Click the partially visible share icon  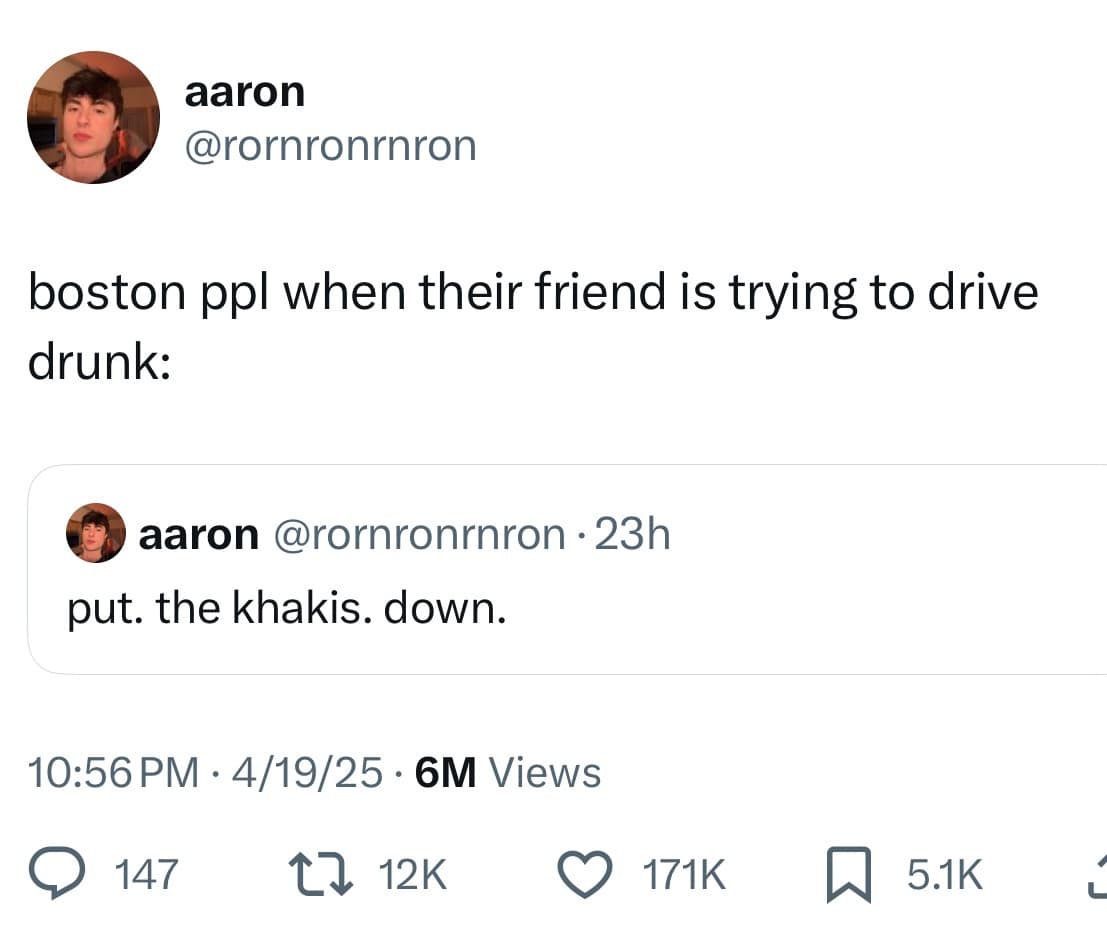(1098, 876)
